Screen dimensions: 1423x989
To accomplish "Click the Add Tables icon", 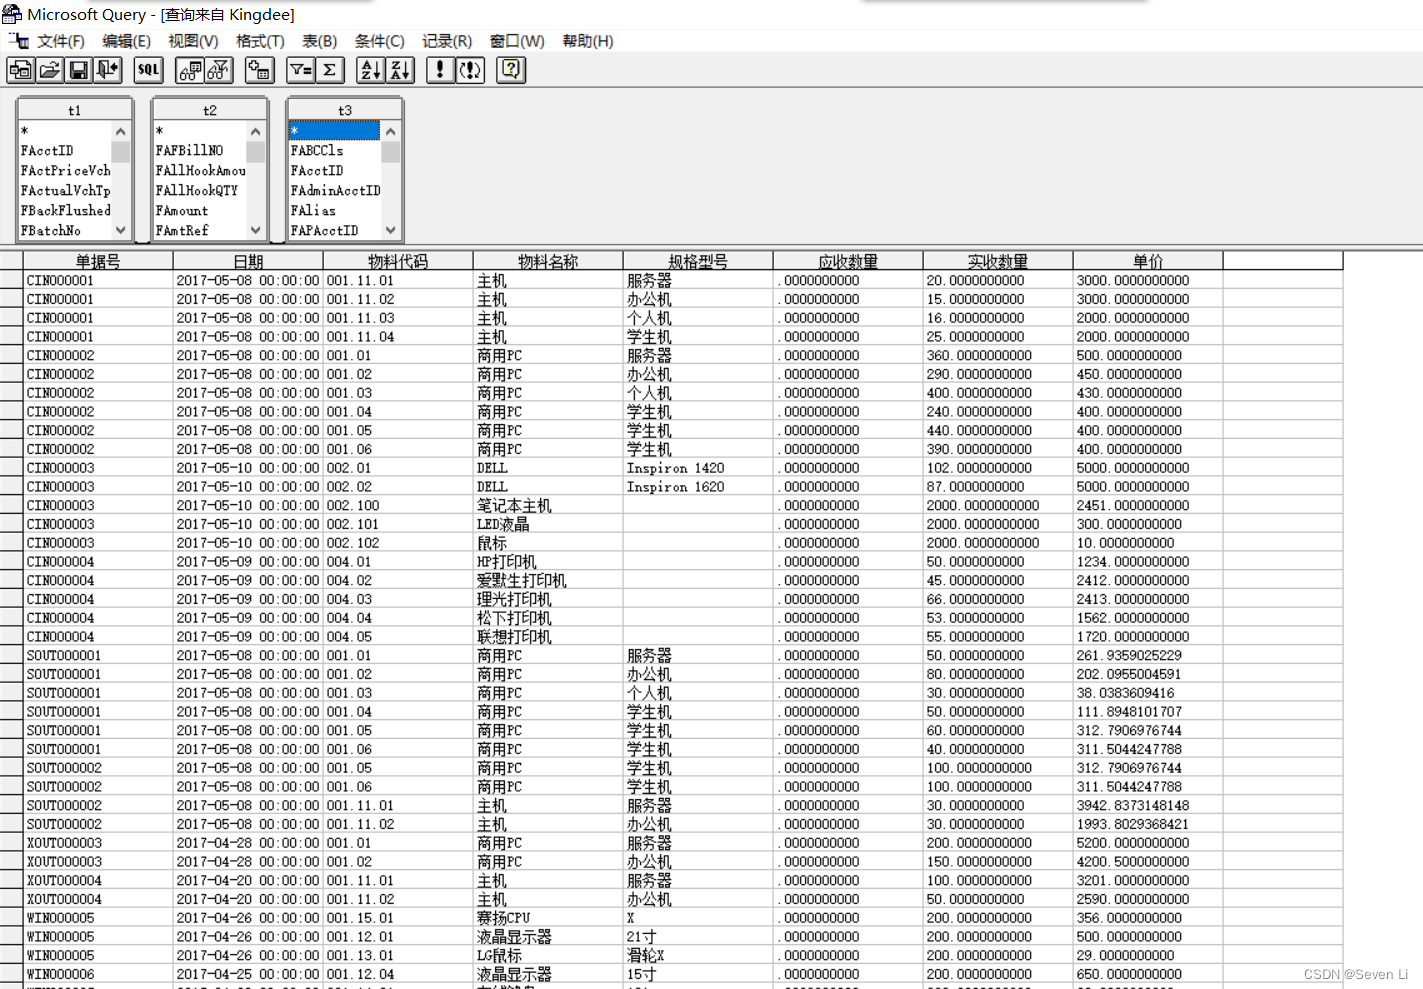I will click(260, 70).
